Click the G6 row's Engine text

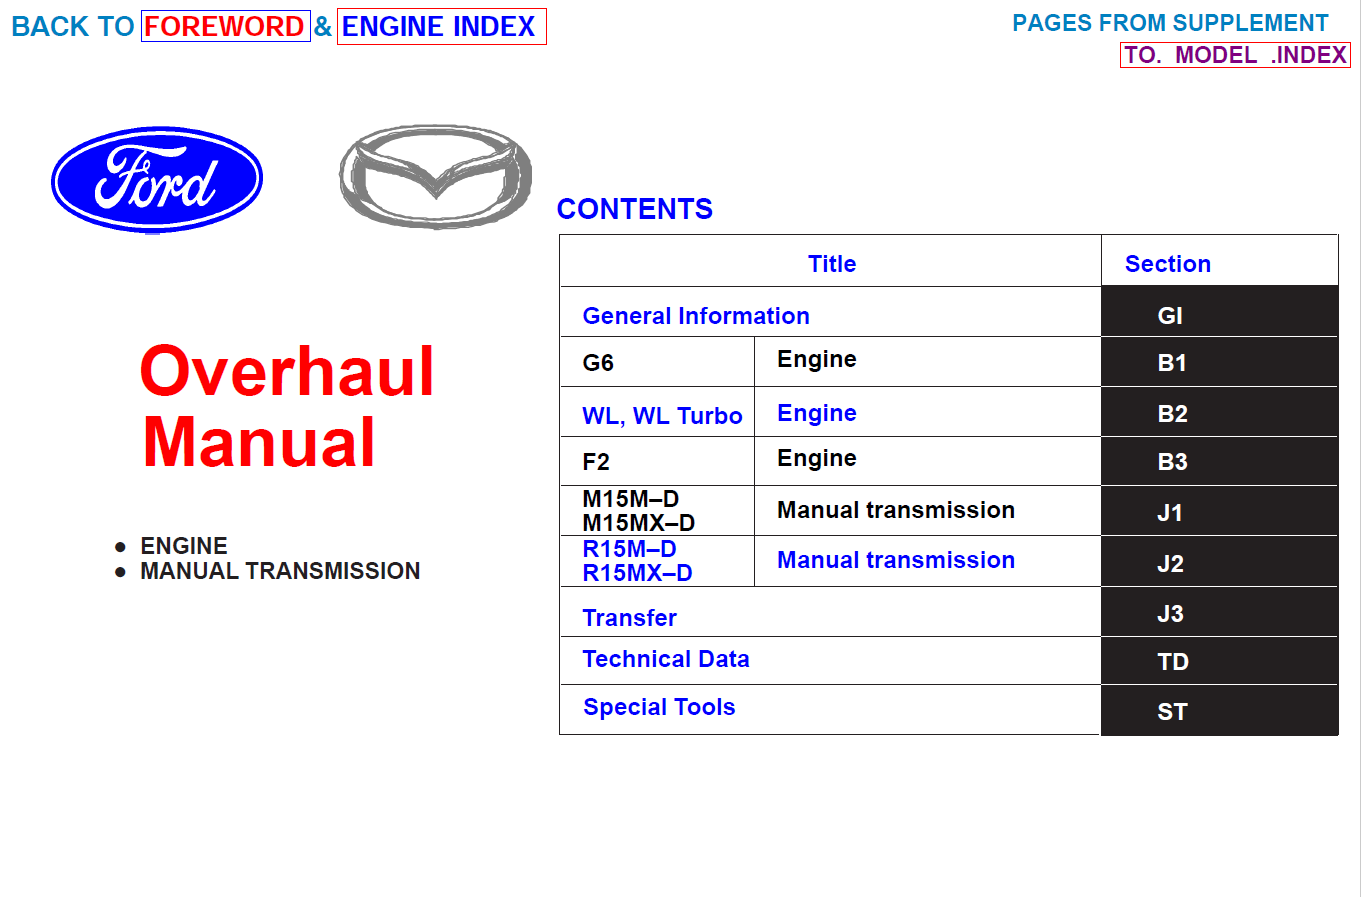click(x=817, y=359)
